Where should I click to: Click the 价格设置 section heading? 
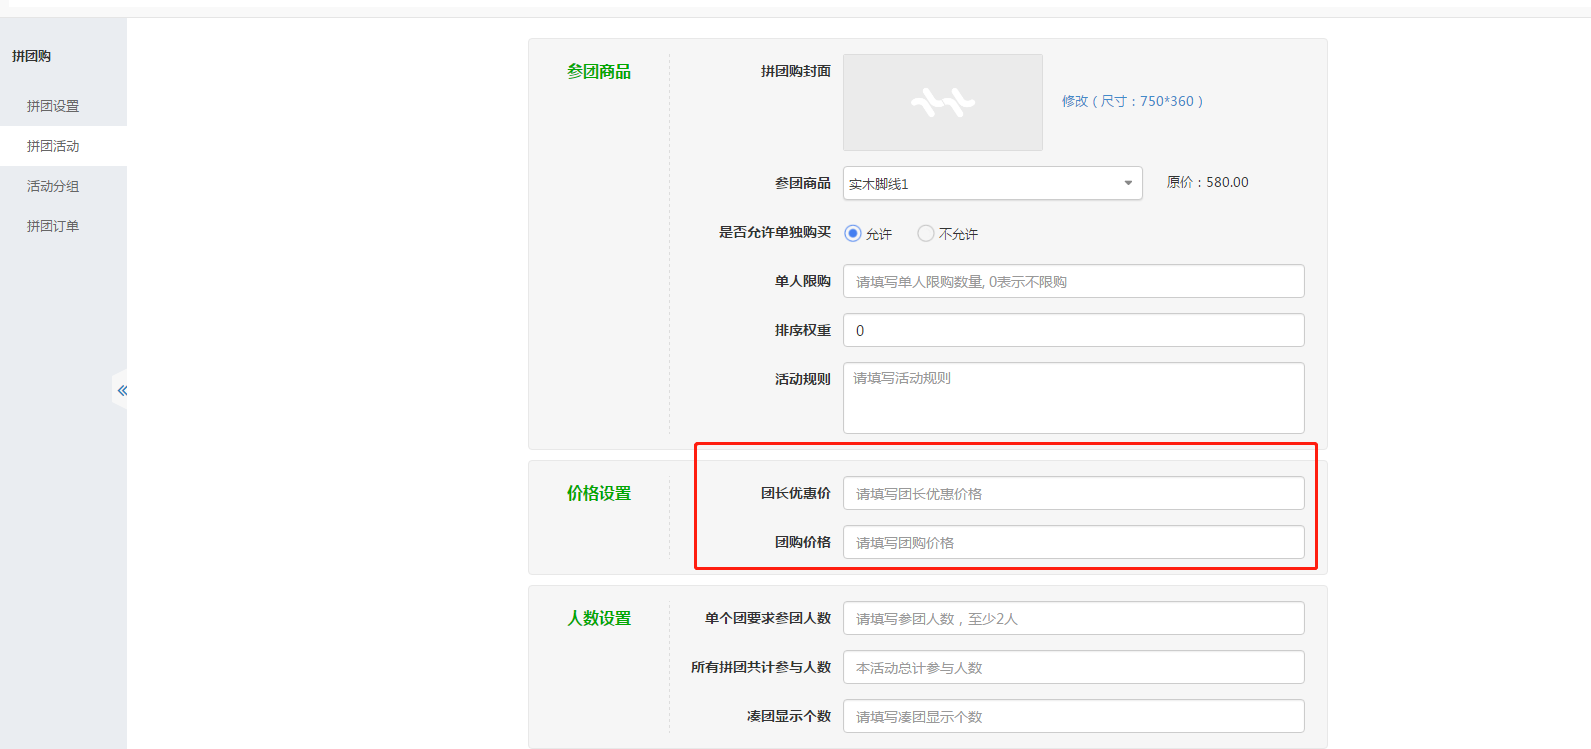[599, 493]
